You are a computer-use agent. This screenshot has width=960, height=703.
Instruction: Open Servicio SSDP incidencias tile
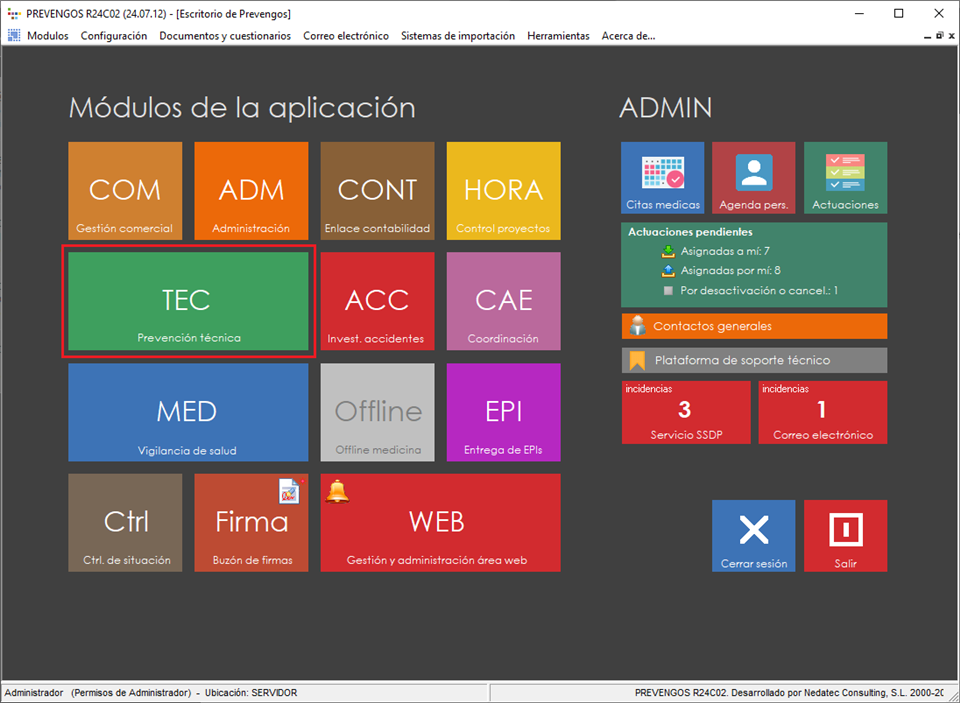pyautogui.click(x=685, y=412)
